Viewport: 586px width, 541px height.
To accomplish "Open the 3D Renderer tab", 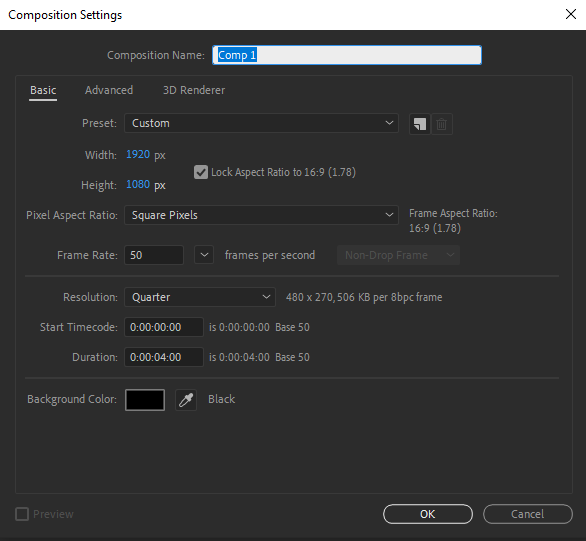I will [194, 90].
